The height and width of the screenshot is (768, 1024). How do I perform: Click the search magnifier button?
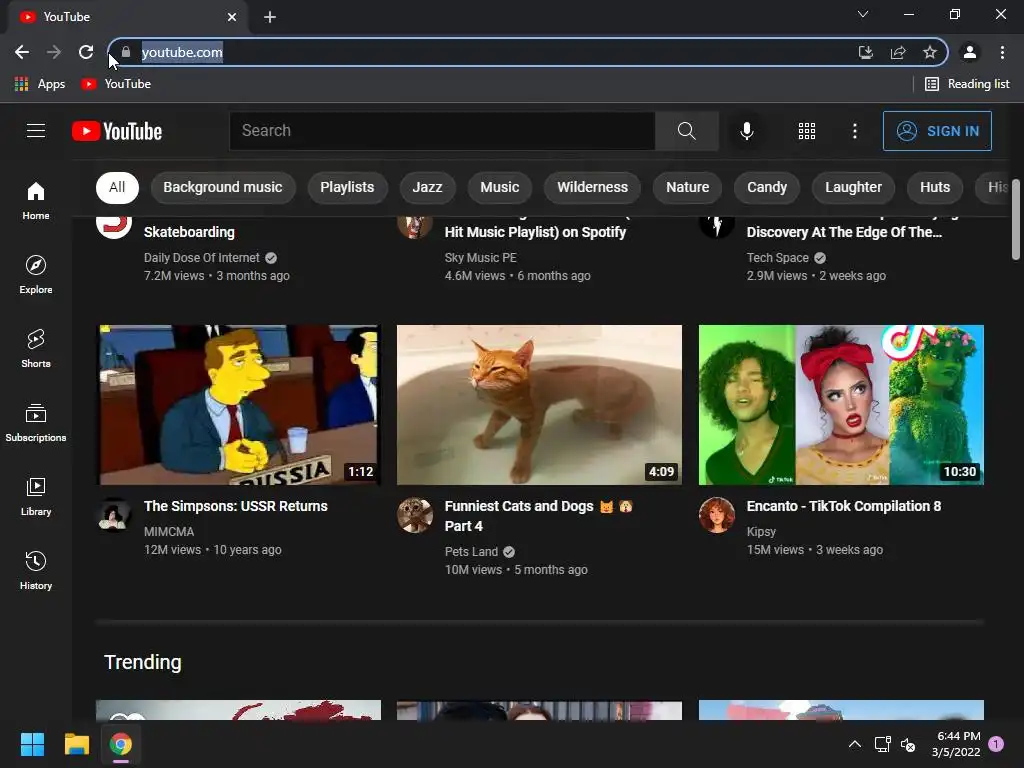[686, 131]
